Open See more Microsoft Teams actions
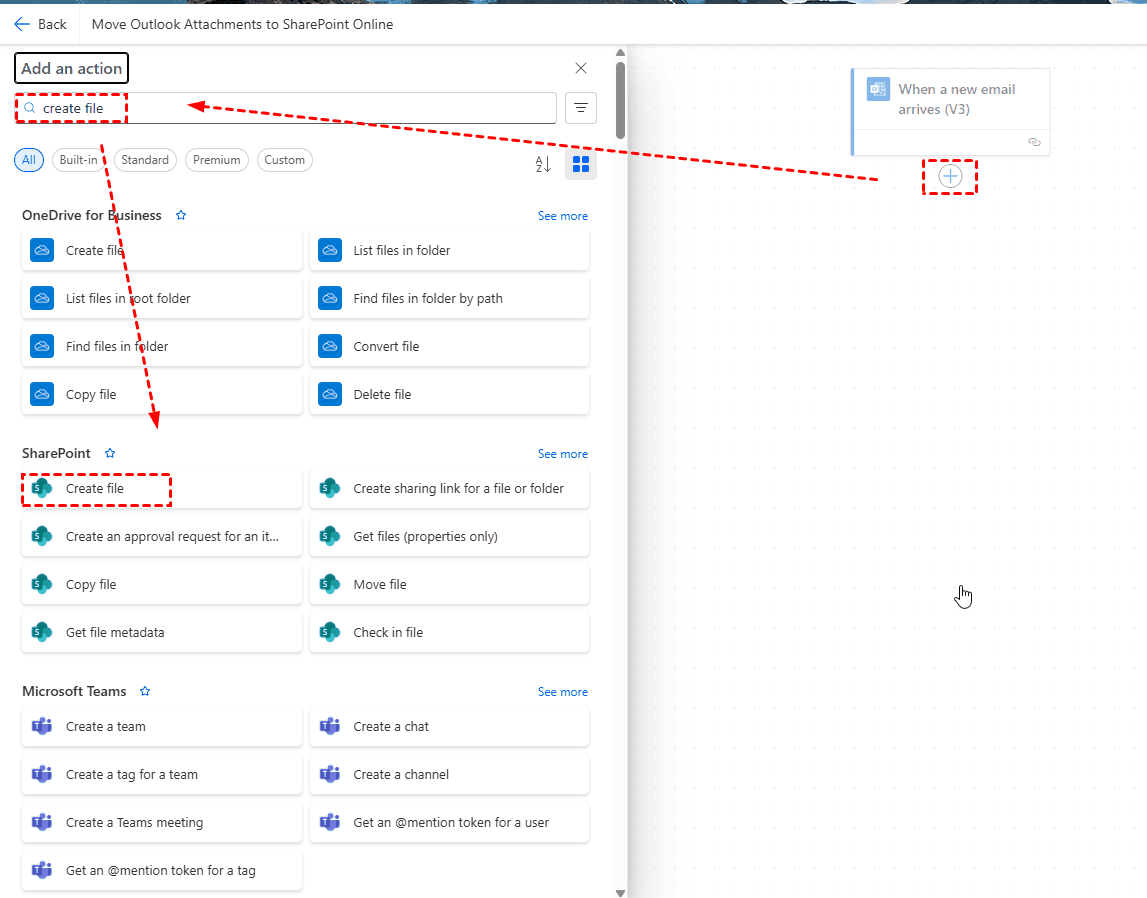The height and width of the screenshot is (898, 1147). coord(562,691)
